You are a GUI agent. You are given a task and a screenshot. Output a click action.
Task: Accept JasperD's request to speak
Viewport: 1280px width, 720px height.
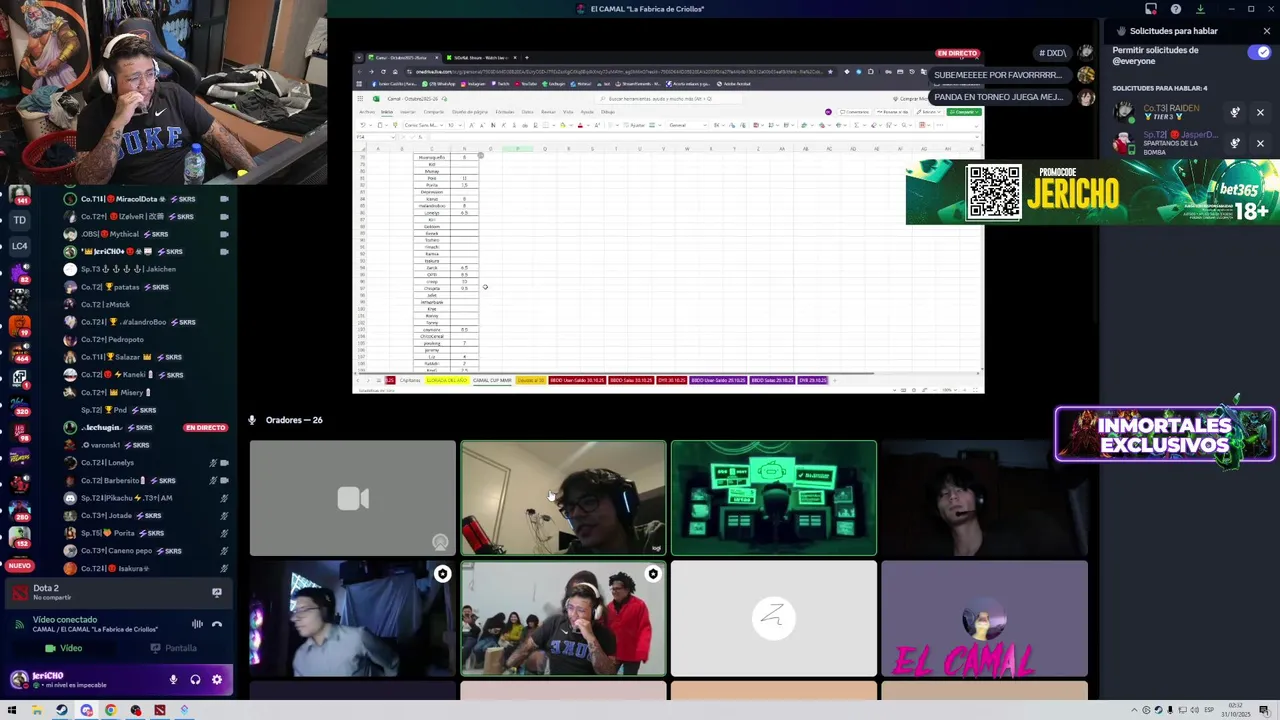pyautogui.click(x=1235, y=143)
